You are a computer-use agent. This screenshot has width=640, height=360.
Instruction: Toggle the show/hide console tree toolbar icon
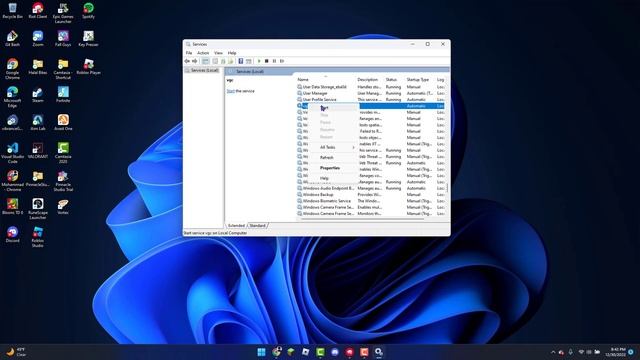pyautogui.click(x=205, y=61)
